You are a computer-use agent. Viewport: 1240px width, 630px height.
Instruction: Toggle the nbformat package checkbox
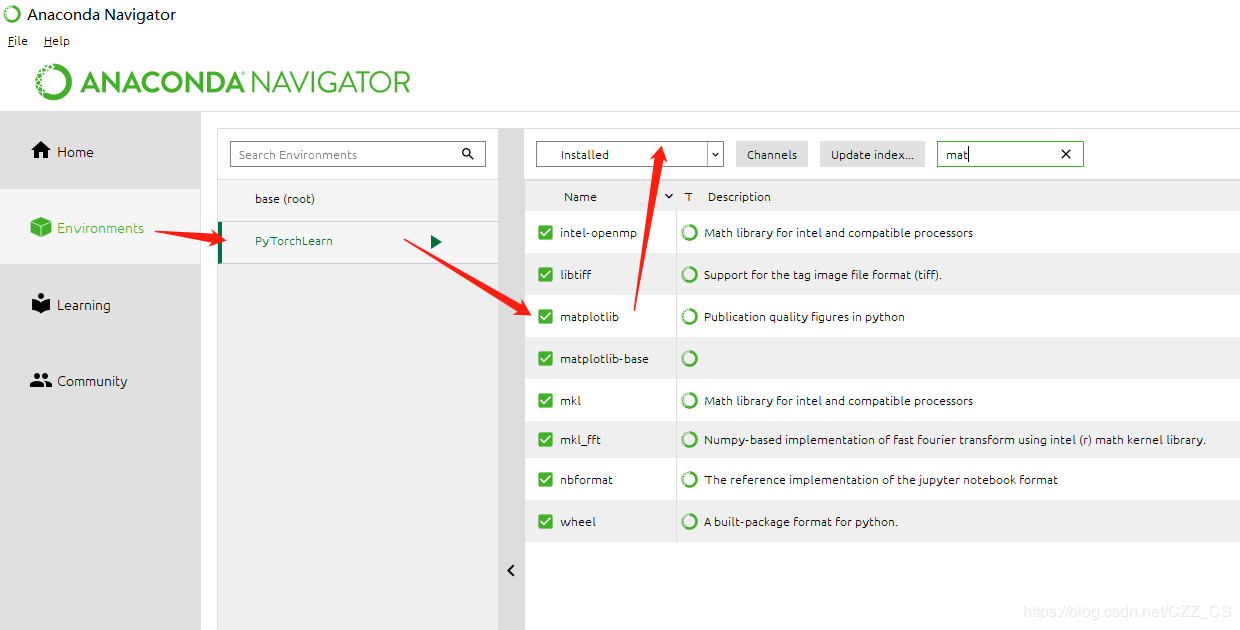click(545, 479)
